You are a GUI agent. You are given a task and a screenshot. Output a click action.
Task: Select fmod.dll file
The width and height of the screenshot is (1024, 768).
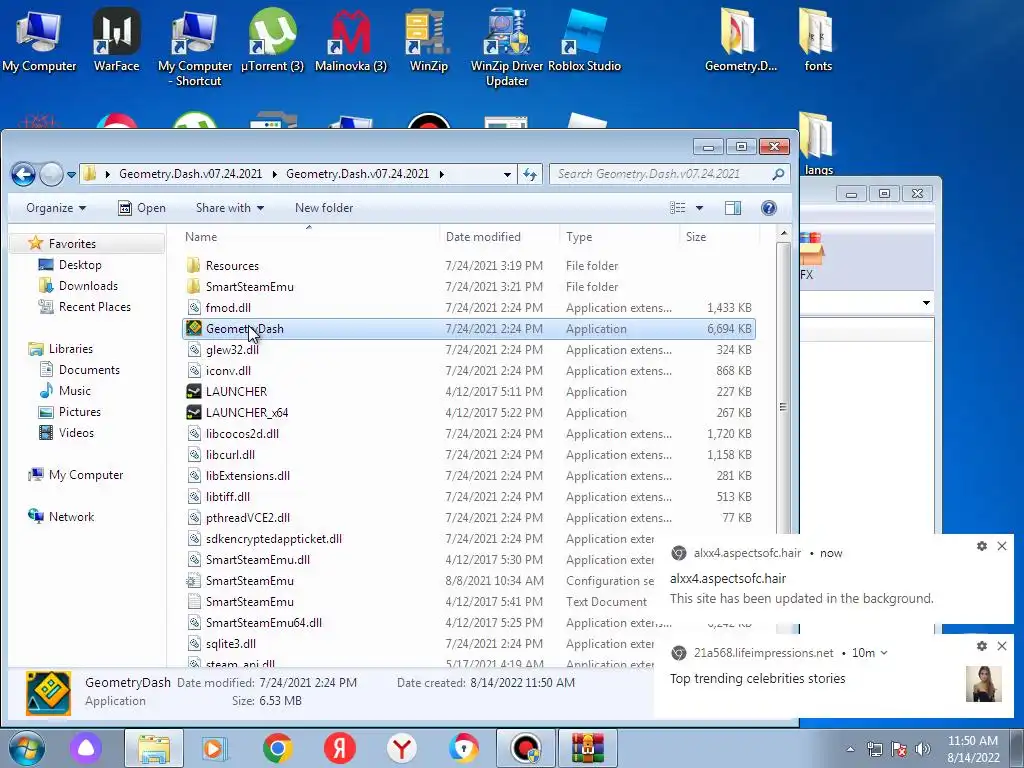468,308
